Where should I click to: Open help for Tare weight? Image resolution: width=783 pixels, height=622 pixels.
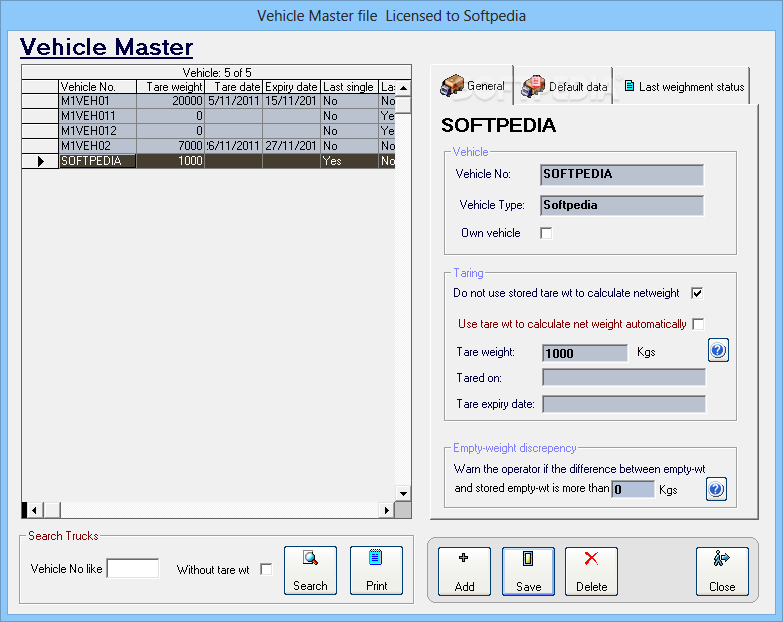718,350
